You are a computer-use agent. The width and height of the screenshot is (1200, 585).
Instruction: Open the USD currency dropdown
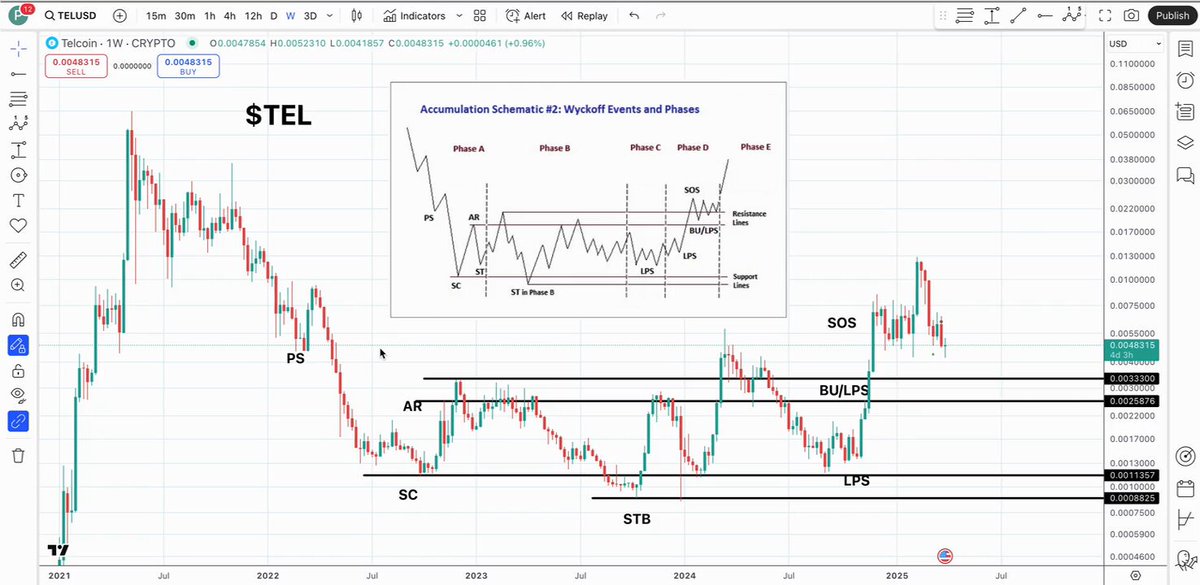tap(1135, 44)
